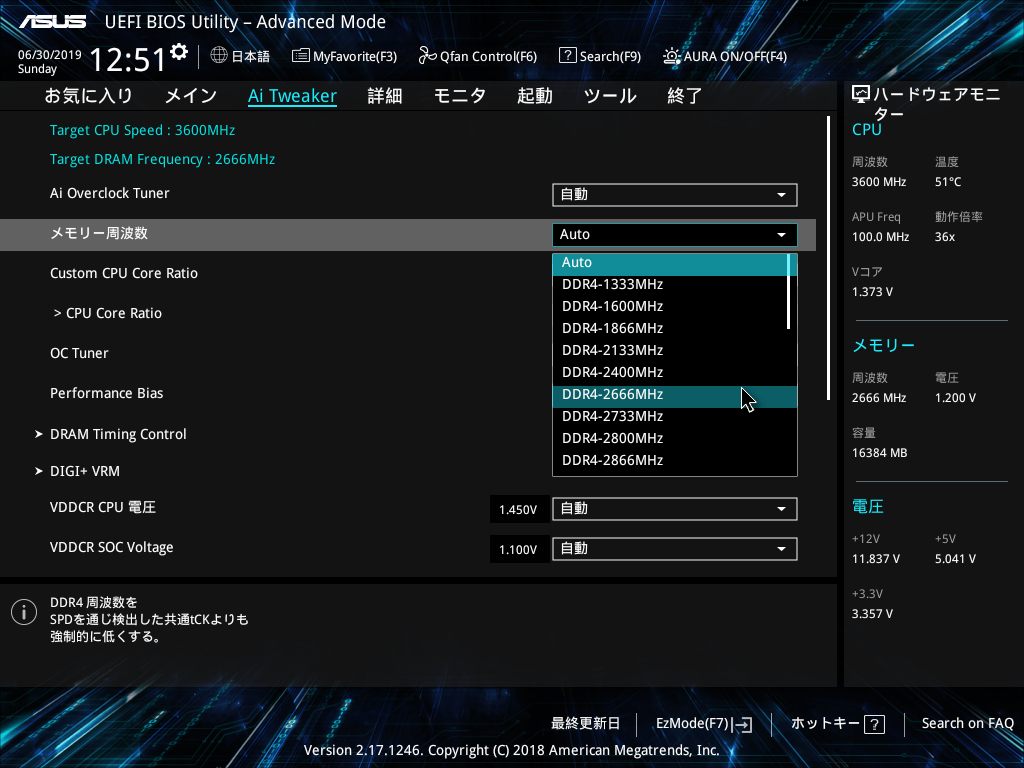Viewport: 1024px width, 768px height.
Task: Click the 1.450V voltage value
Action: [x=518, y=509]
